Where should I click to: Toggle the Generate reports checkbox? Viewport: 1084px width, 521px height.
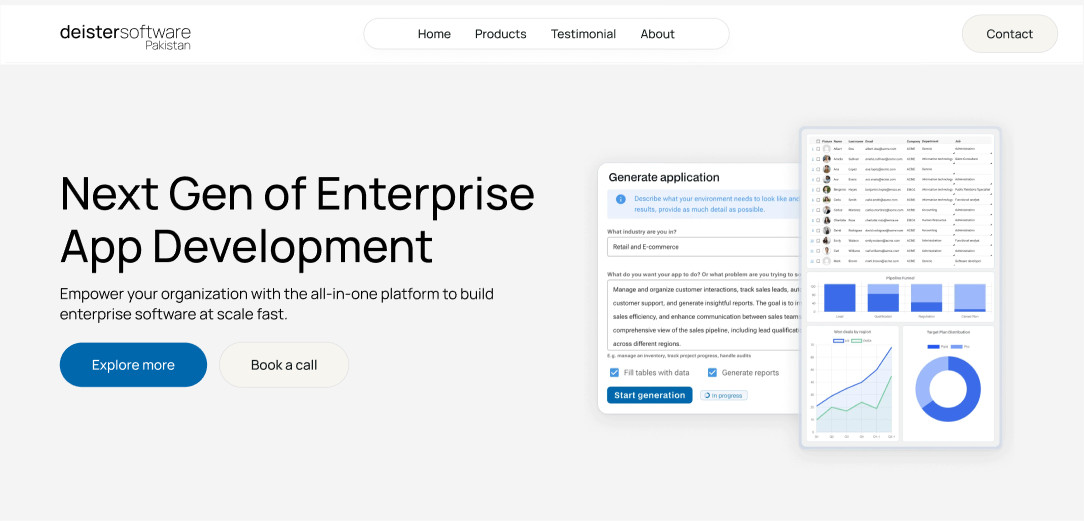(712, 372)
